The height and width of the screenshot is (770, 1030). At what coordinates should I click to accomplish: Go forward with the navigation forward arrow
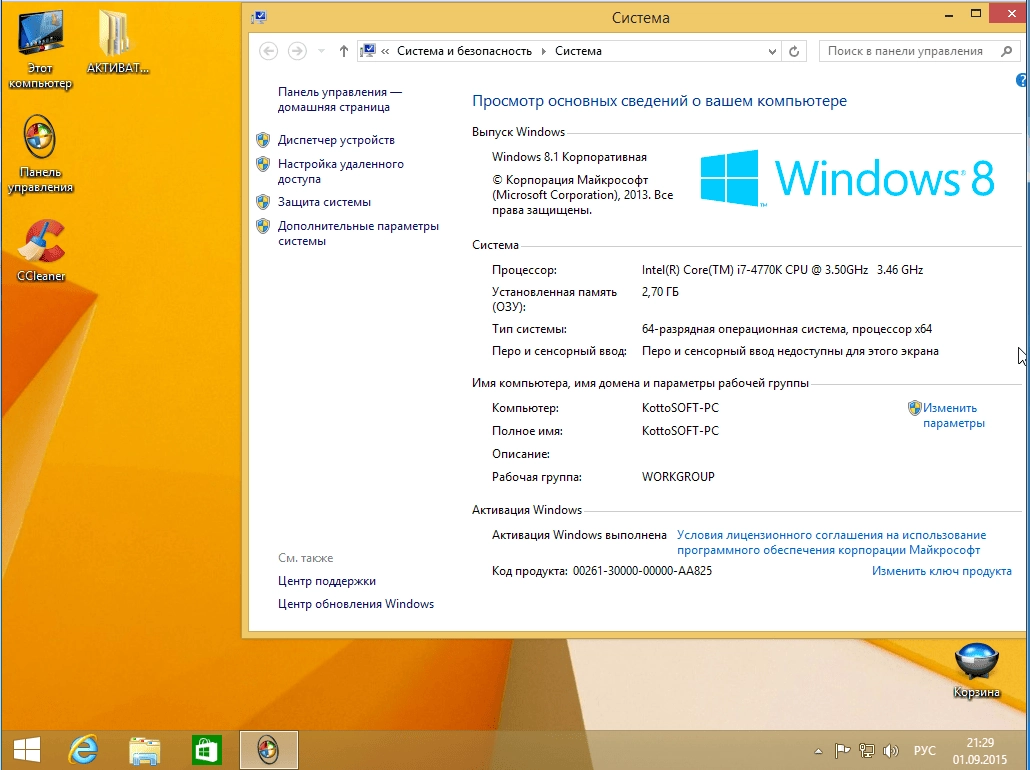[x=297, y=51]
